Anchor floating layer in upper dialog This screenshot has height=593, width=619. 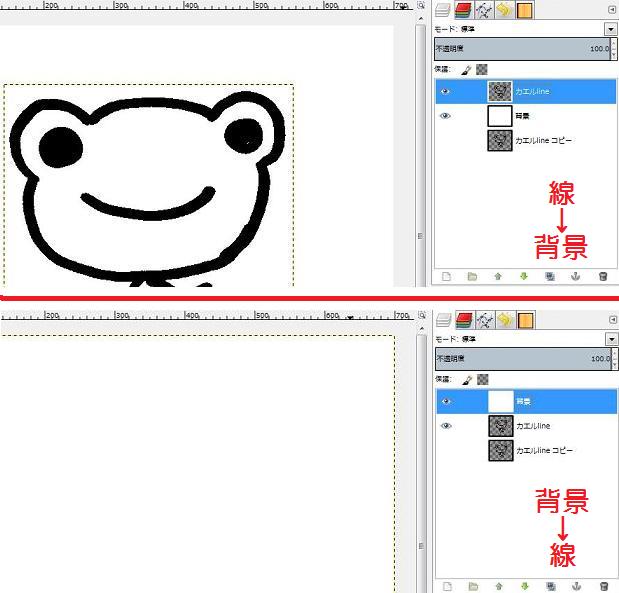point(576,276)
